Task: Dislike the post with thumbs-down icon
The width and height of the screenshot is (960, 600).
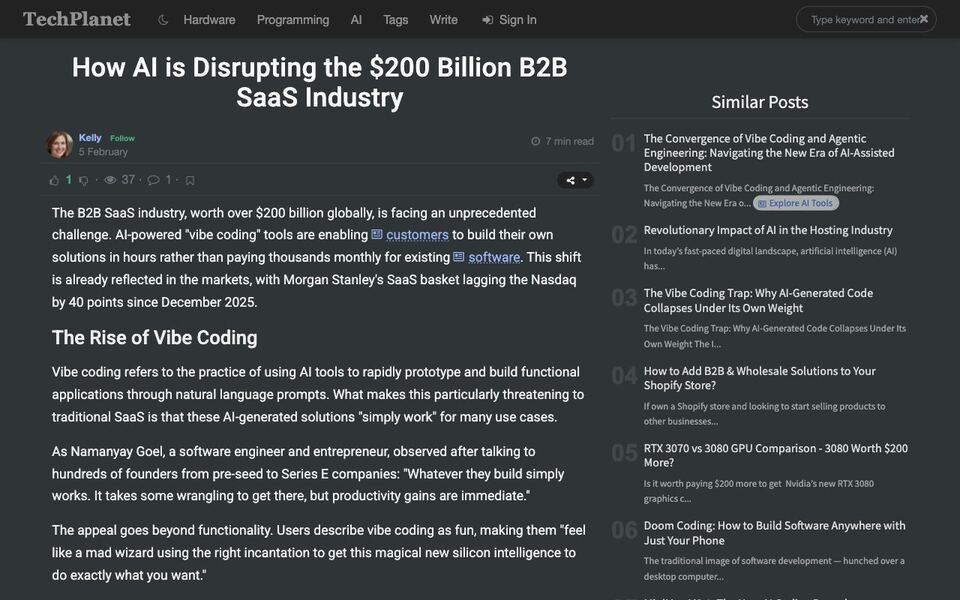Action: click(84, 180)
